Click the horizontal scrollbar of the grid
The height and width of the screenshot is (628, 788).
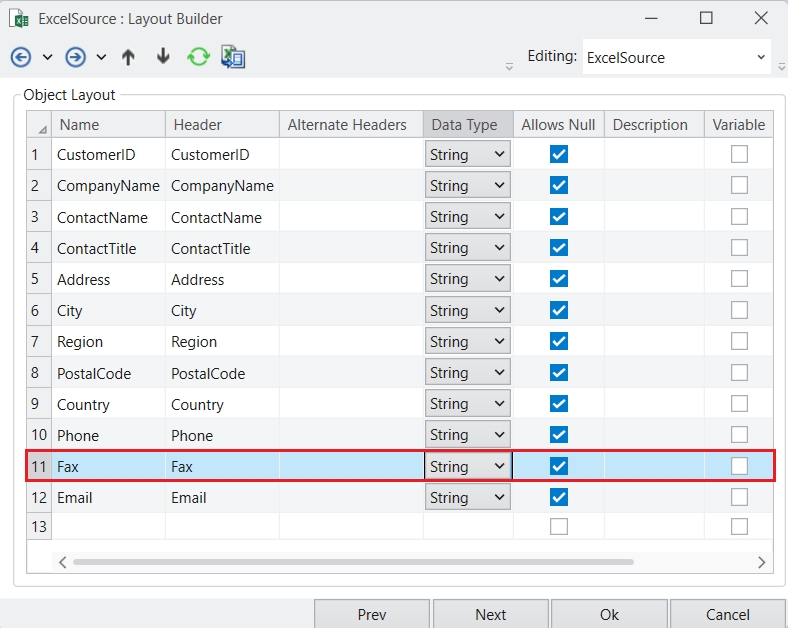tap(350, 562)
